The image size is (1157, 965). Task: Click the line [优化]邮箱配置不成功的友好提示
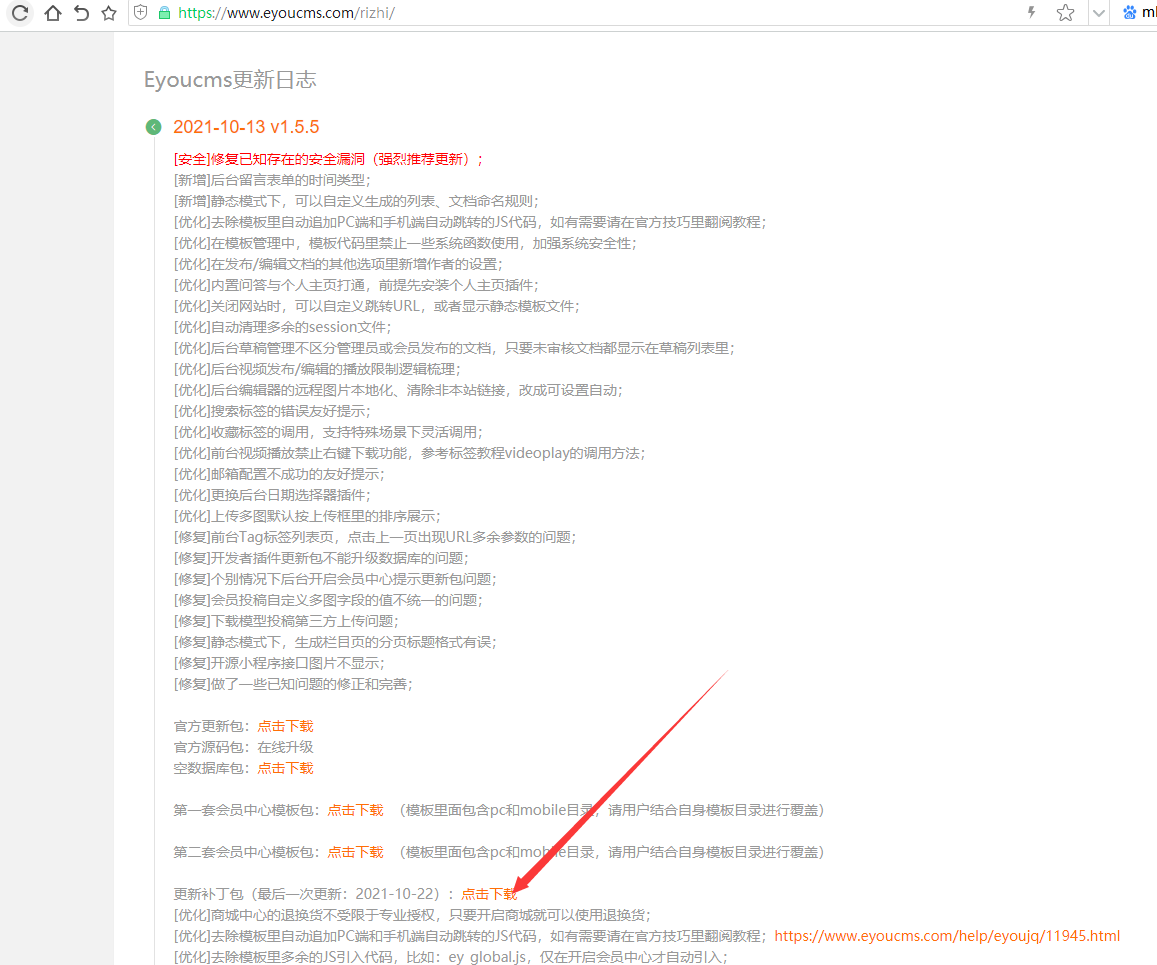pos(279,474)
